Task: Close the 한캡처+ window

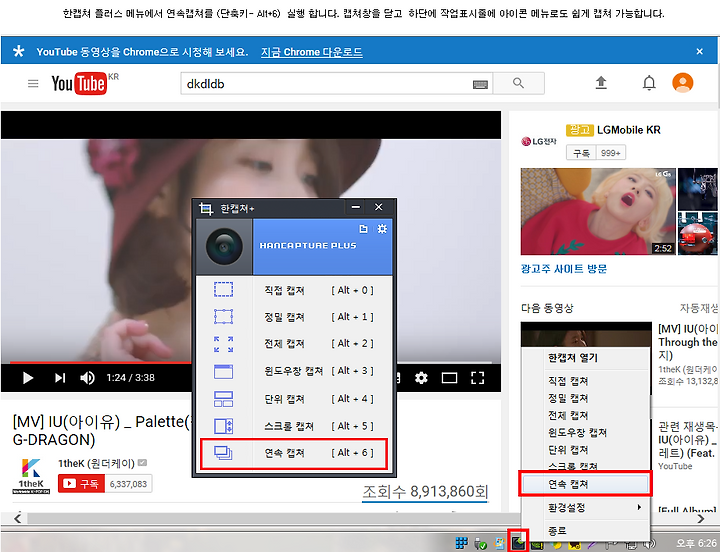Action: (378, 207)
